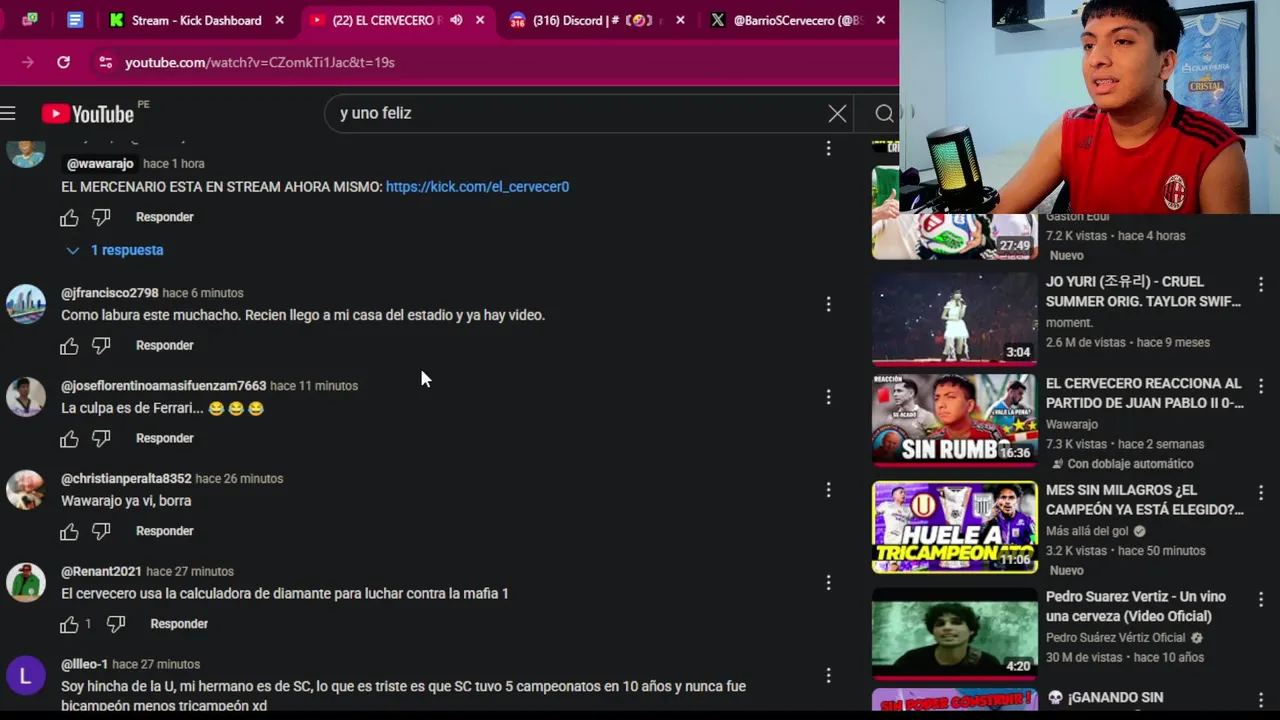The width and height of the screenshot is (1280, 720).
Task: Focus the browser address bar URL
Action: pyautogui.click(x=260, y=62)
